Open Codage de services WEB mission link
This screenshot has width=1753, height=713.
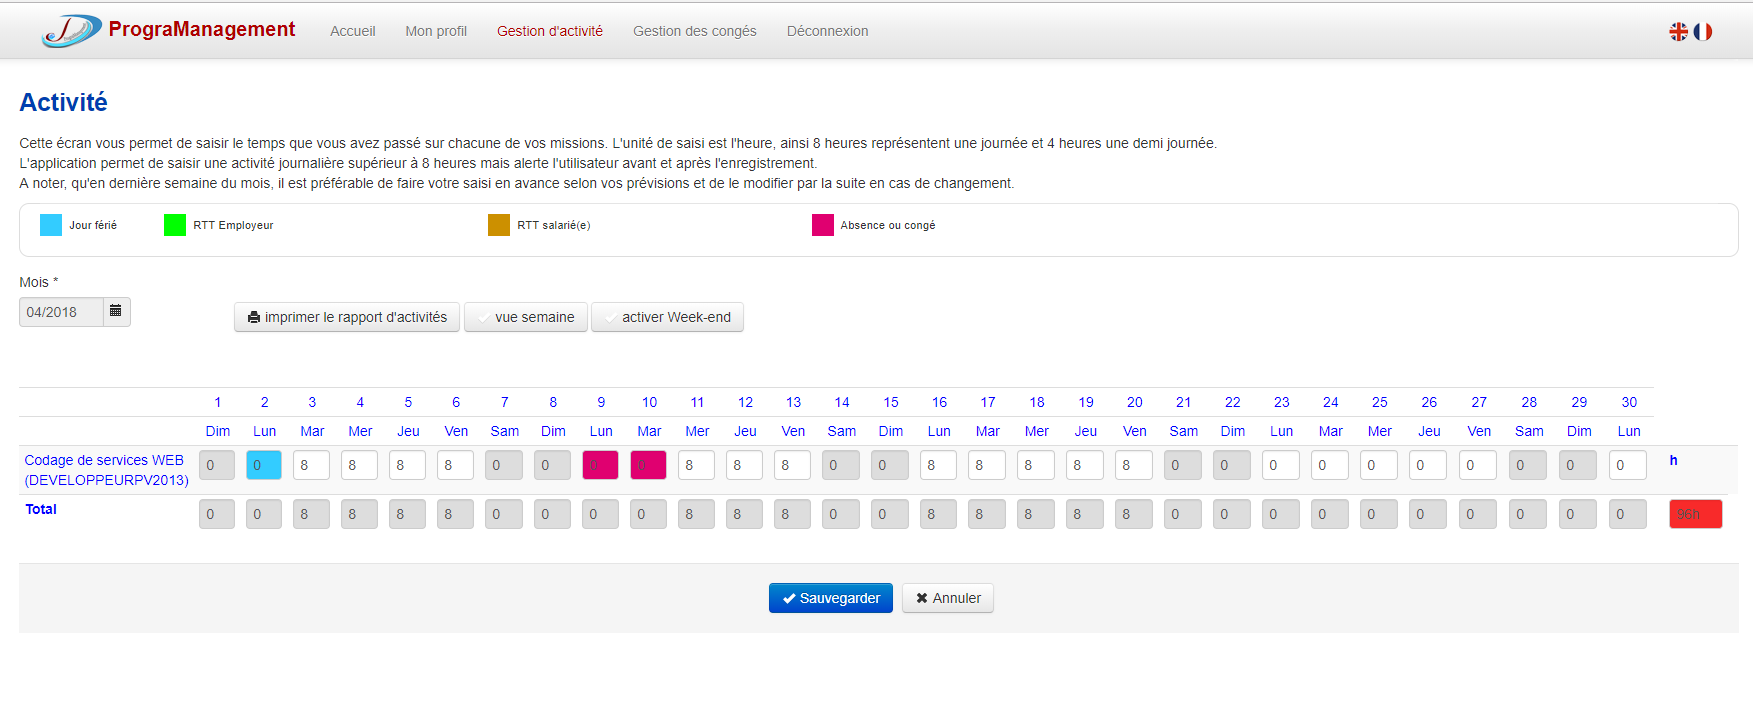pos(106,470)
